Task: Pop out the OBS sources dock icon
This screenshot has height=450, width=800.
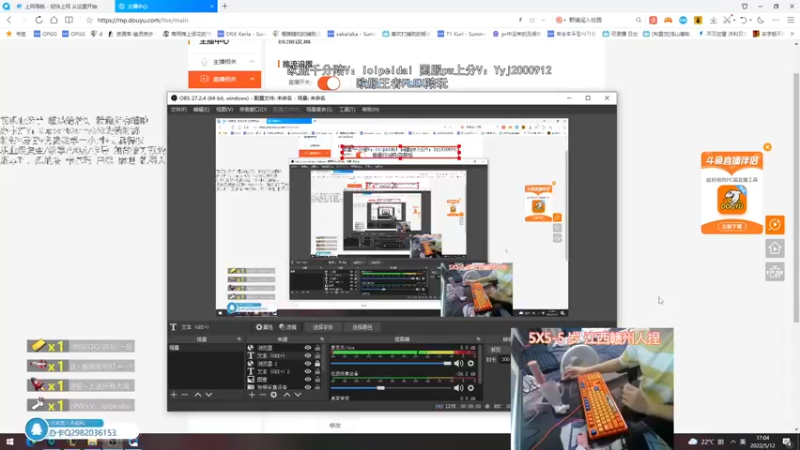Action: (322, 339)
